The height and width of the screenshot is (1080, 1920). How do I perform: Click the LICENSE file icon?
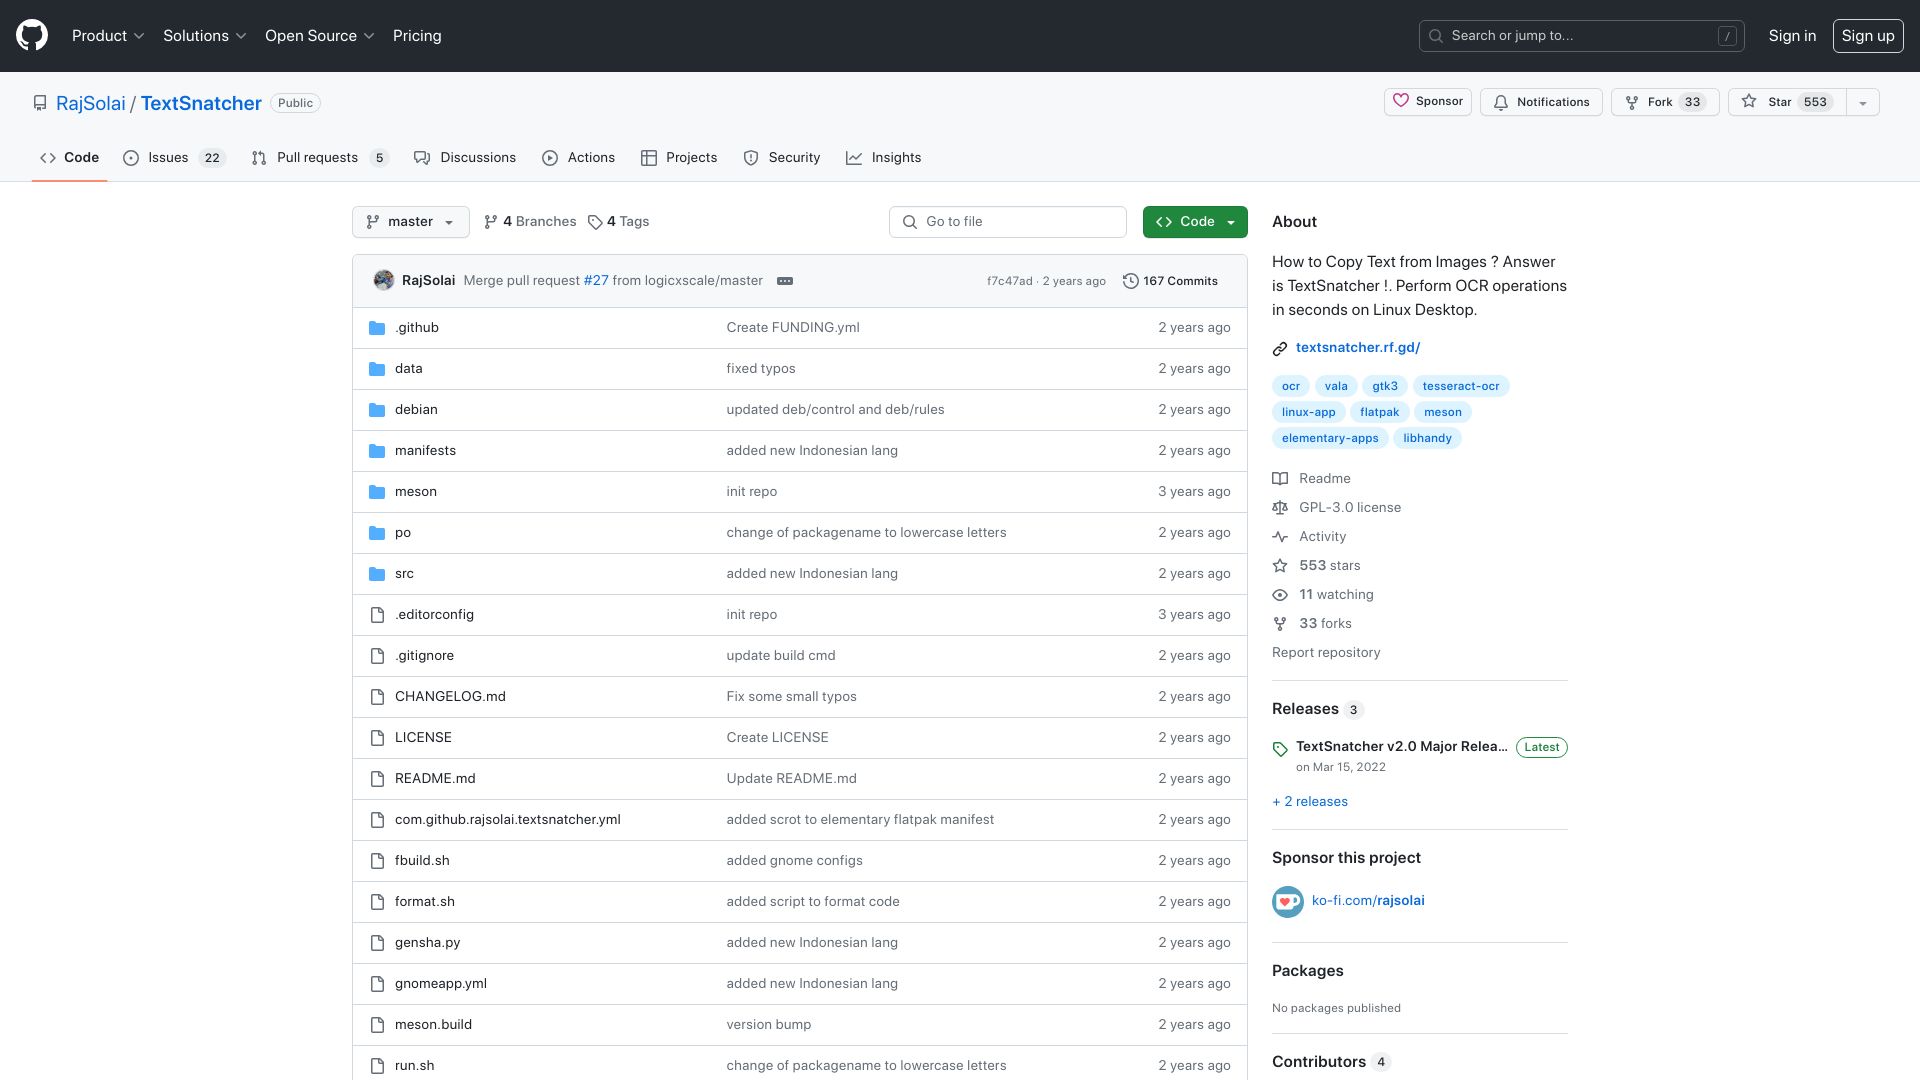coord(377,738)
